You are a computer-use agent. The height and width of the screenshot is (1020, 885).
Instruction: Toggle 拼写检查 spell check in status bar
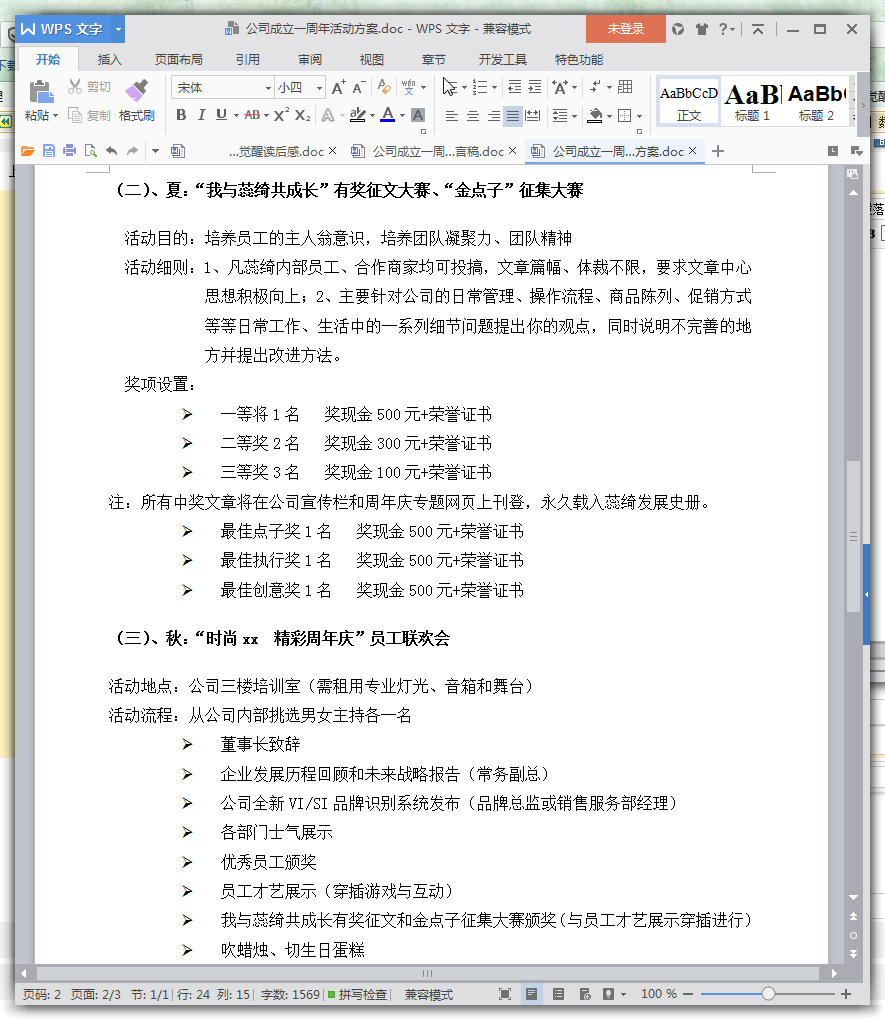(357, 994)
